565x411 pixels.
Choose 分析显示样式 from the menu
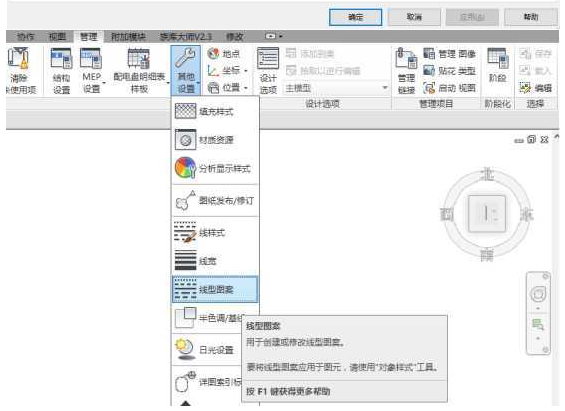(x=215, y=168)
